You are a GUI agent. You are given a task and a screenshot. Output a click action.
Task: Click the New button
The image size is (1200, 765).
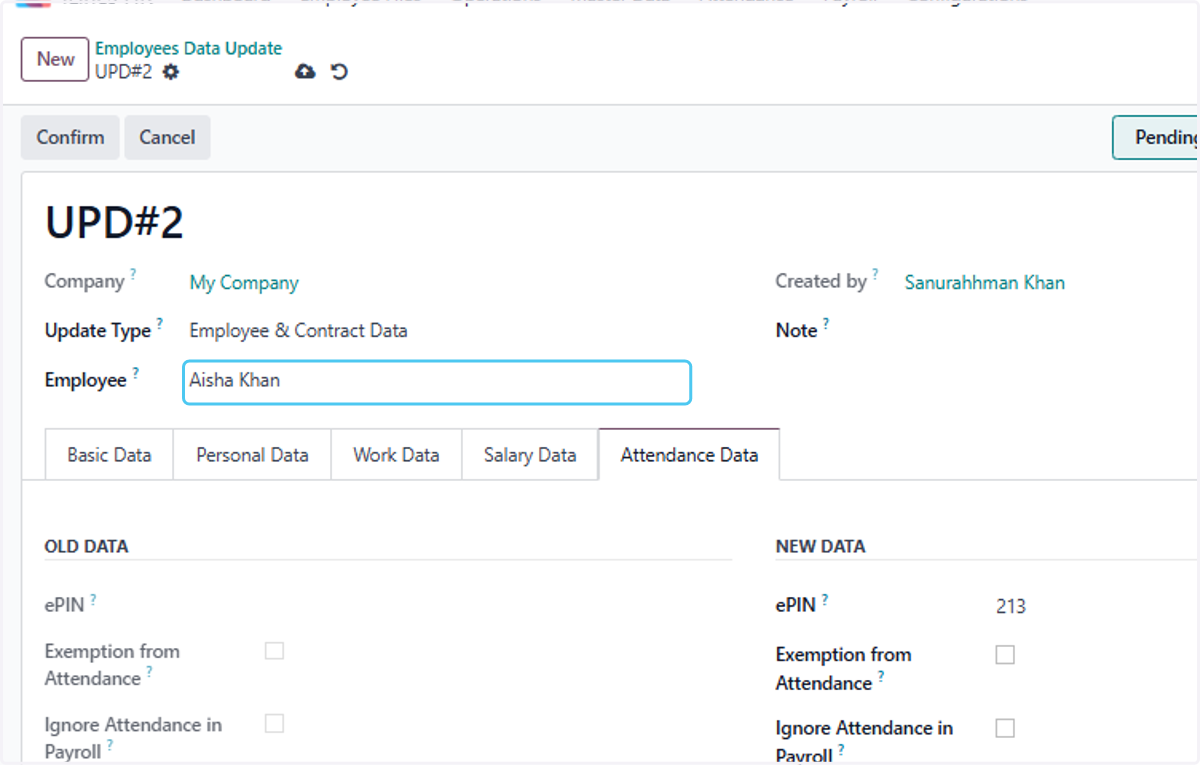[x=55, y=59]
